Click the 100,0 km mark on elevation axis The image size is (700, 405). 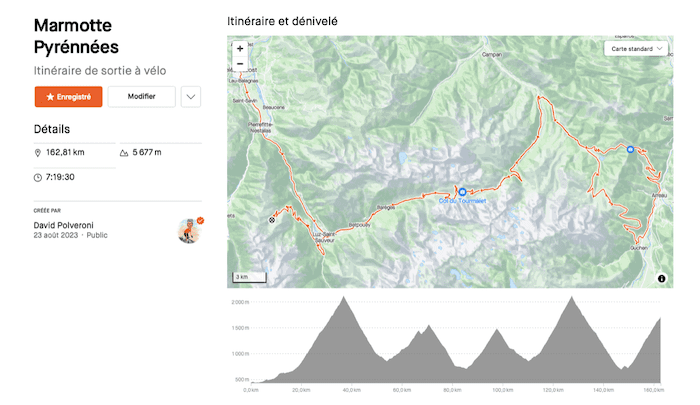tap(502, 391)
